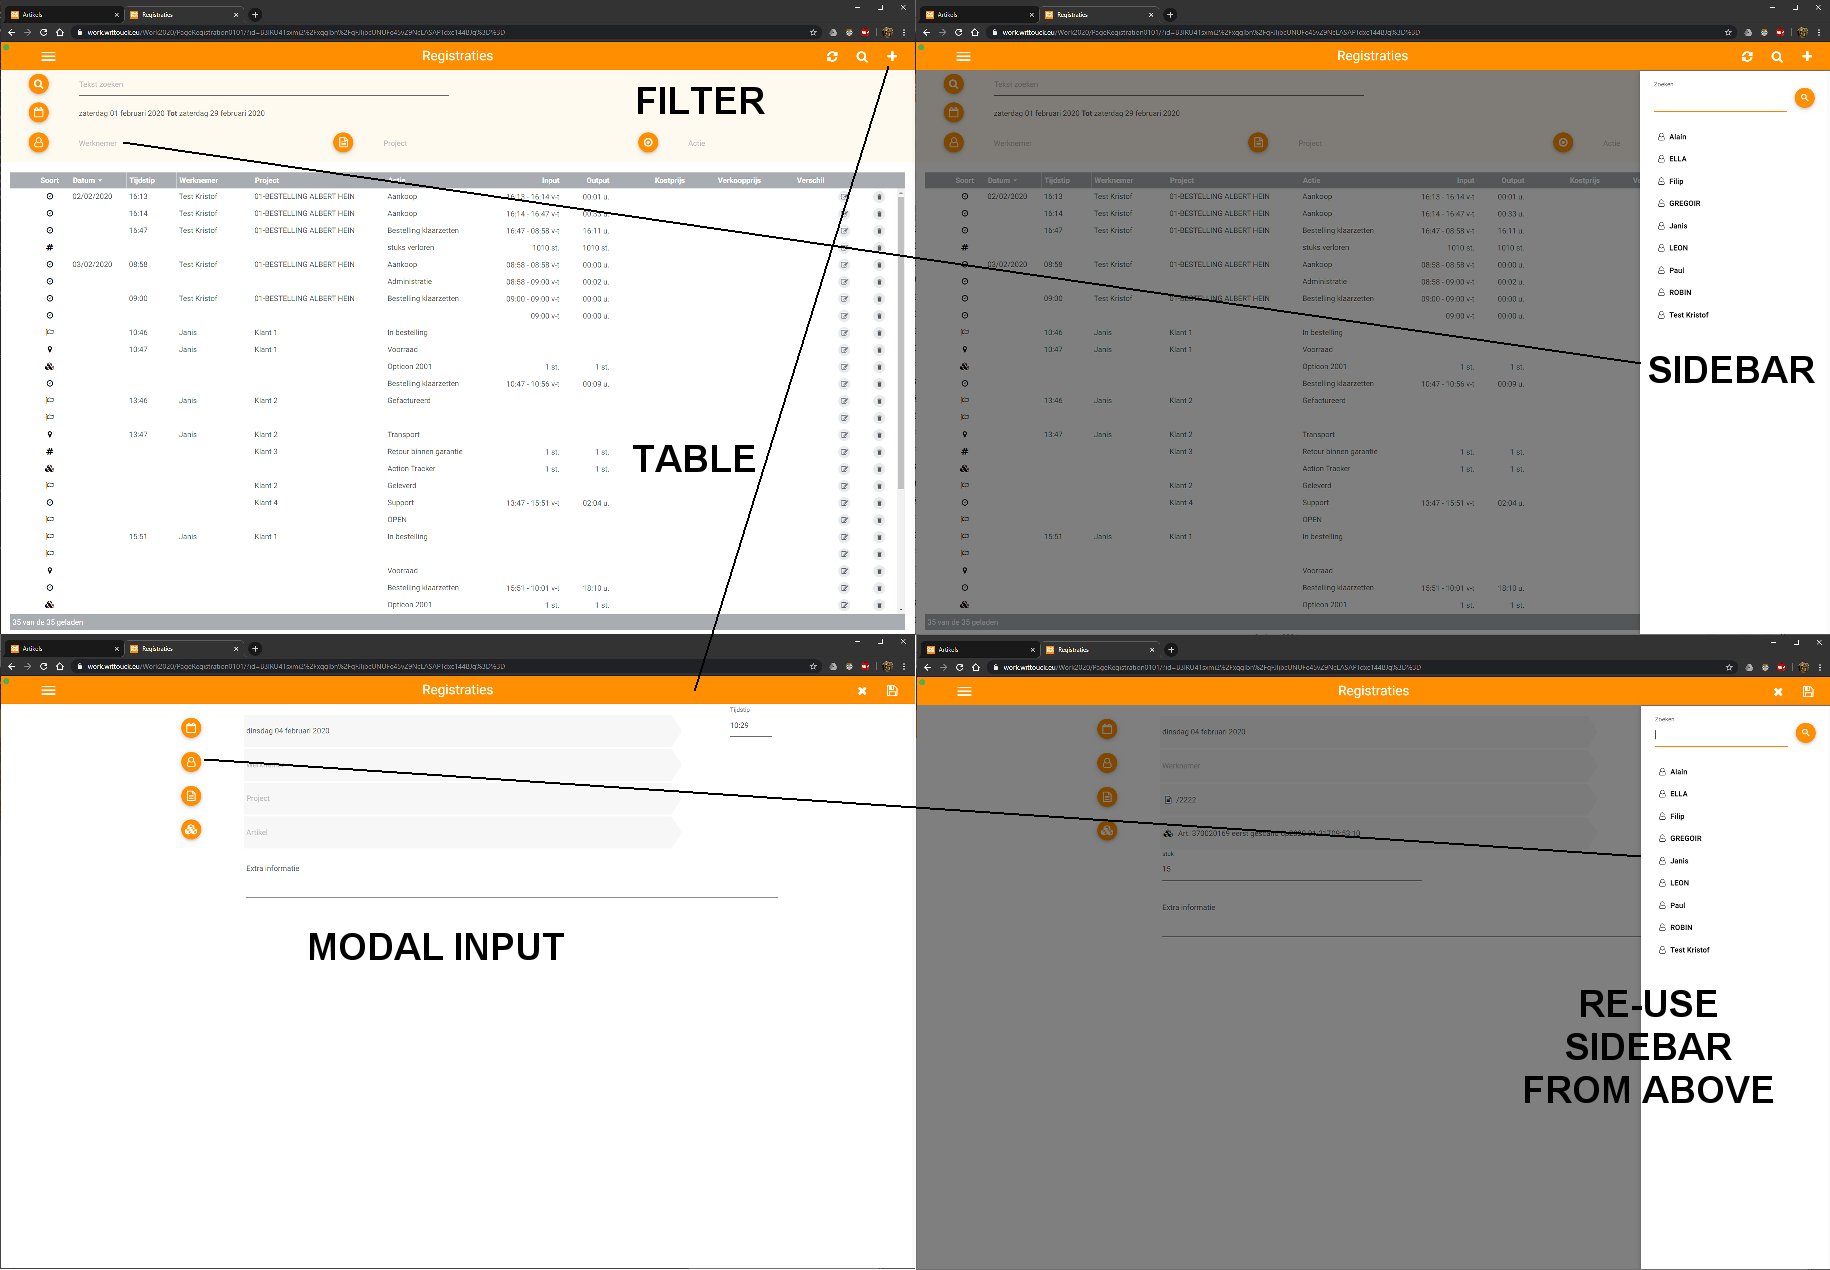Open the Actie filter picker in top-left window

697,144
